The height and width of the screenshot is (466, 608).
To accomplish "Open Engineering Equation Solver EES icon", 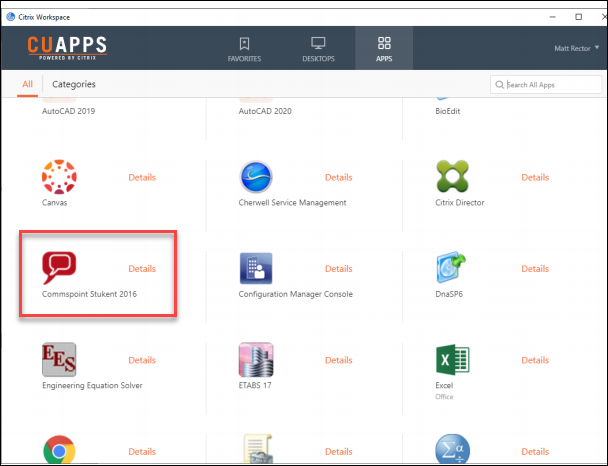I will coord(59,359).
